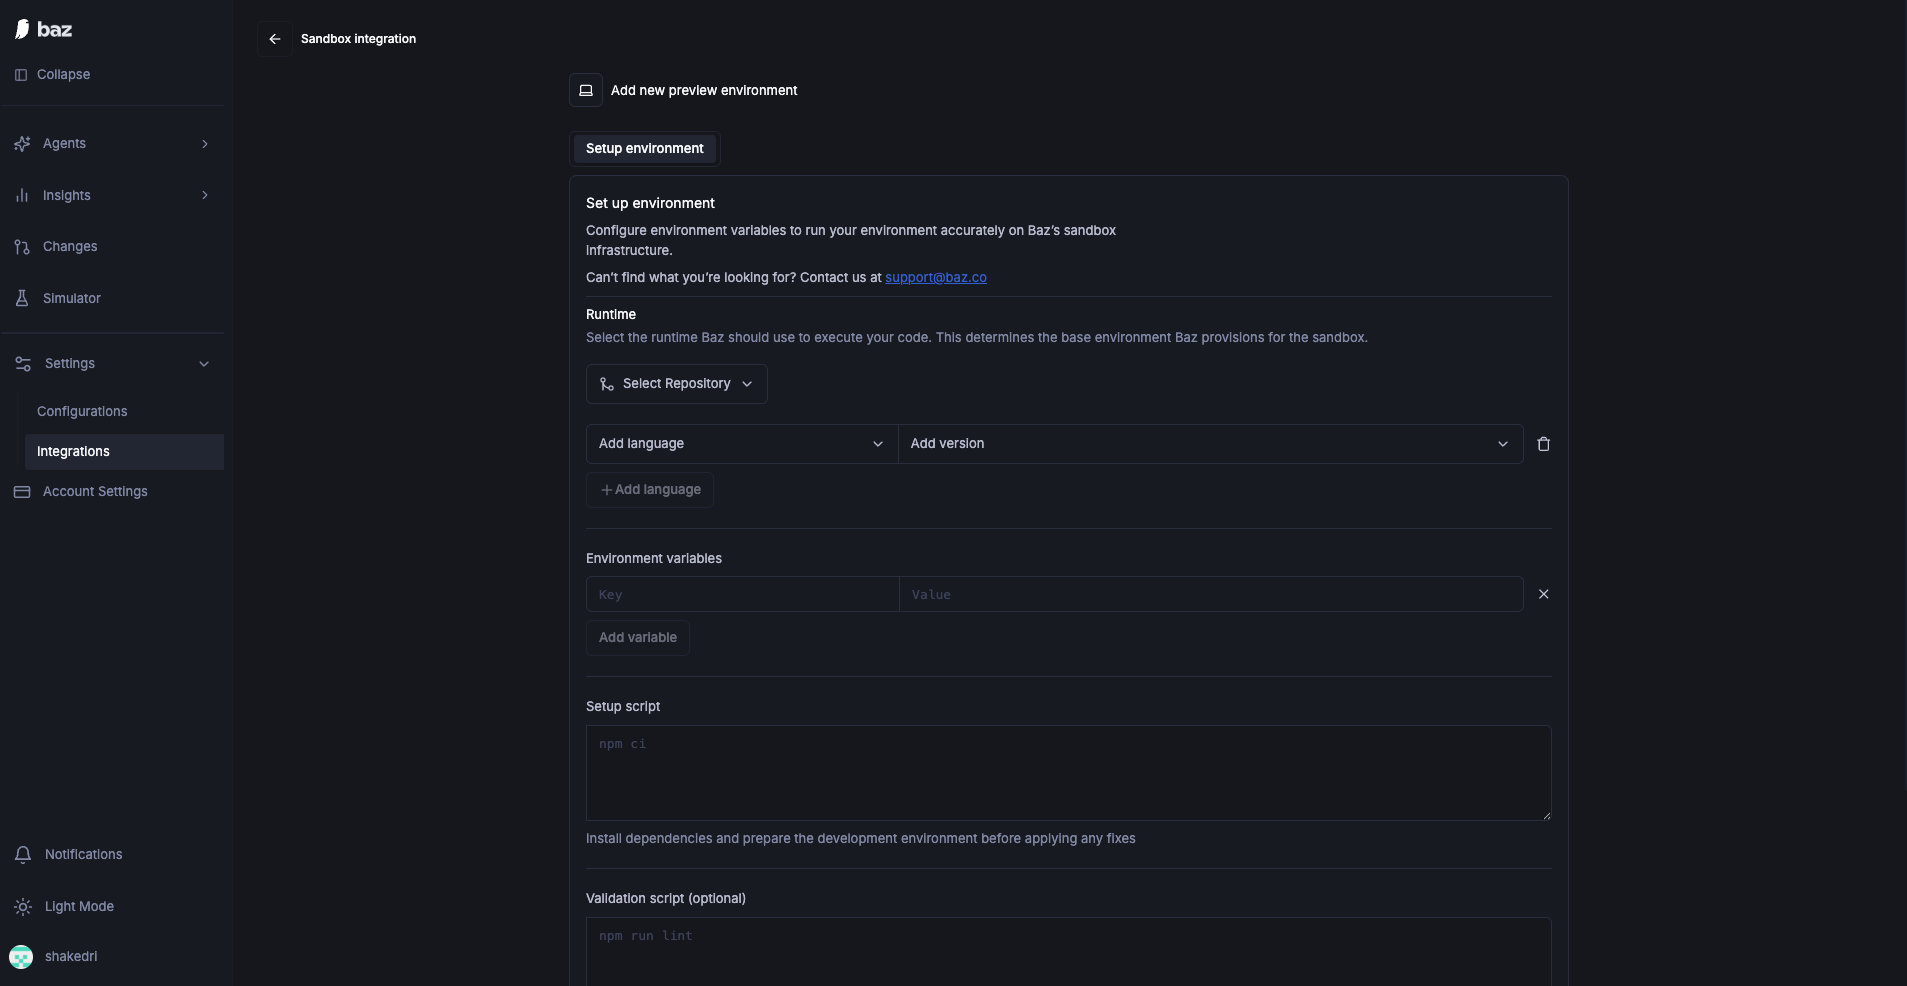Viewport: 1907px width, 986px height.
Task: Click the baz logo
Action: pos(43,29)
